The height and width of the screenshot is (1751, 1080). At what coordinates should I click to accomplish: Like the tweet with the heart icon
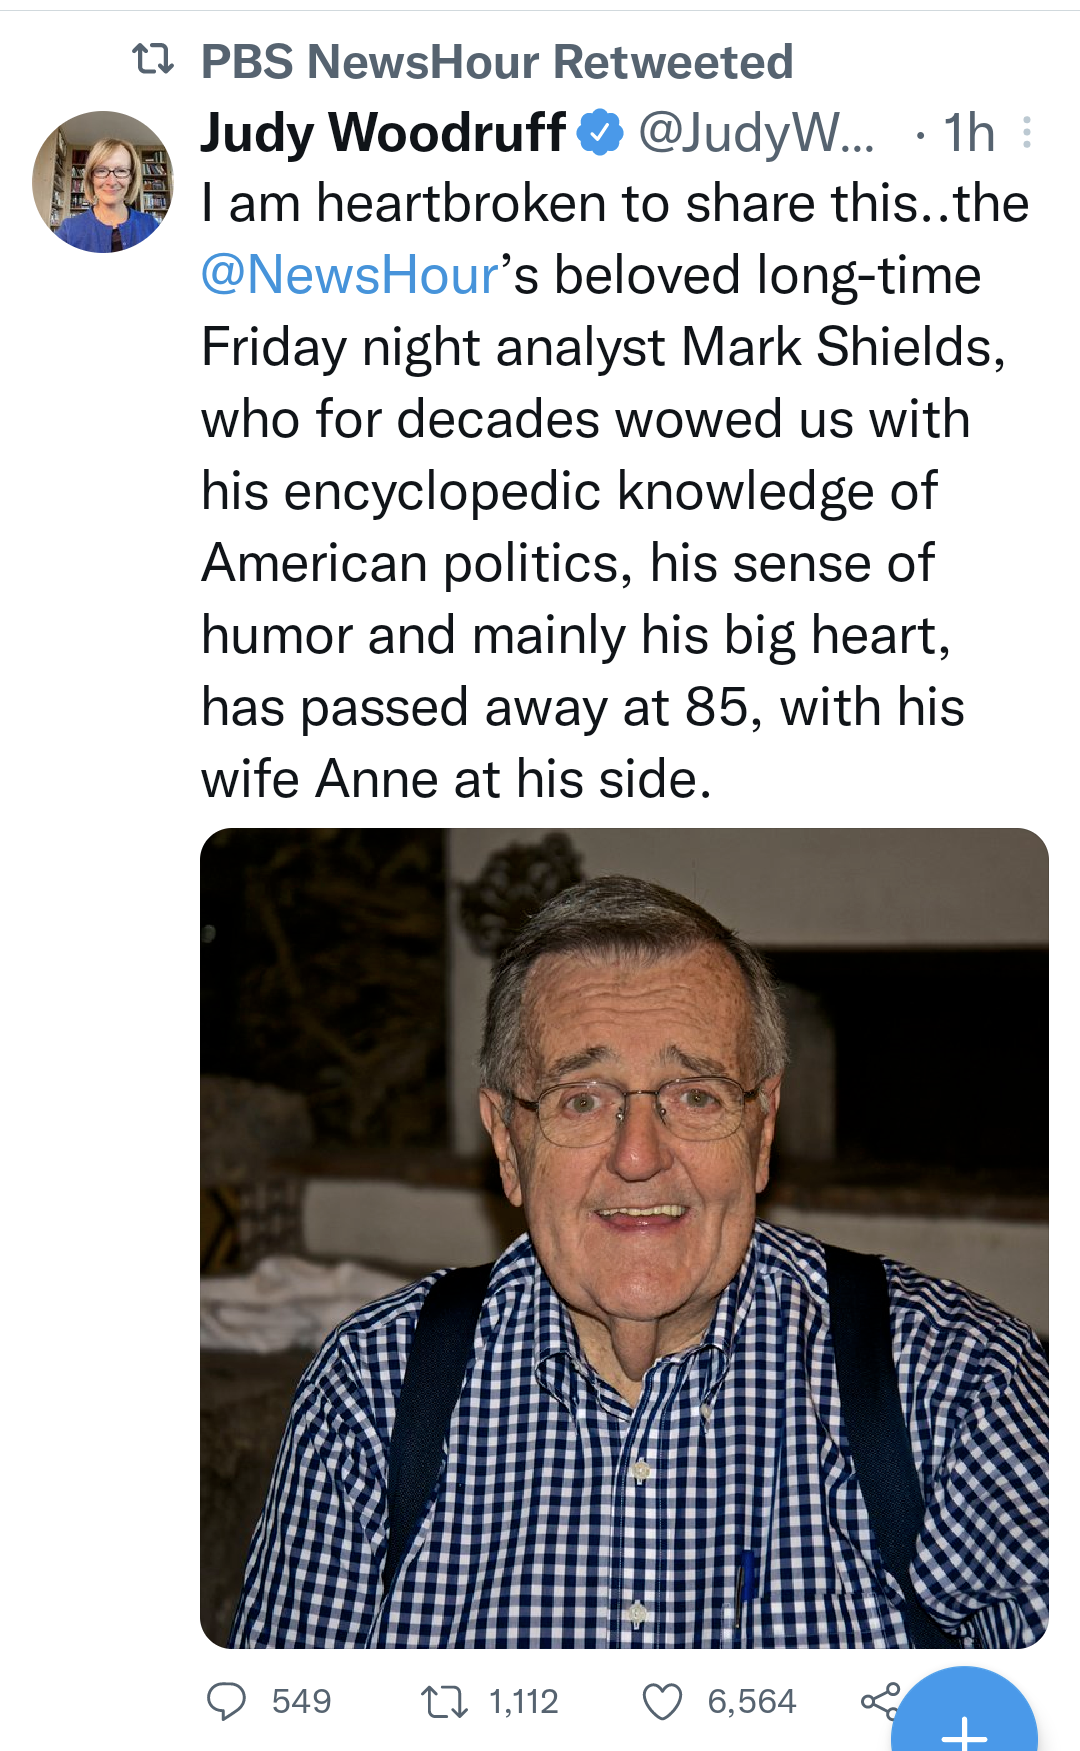[x=662, y=1701]
